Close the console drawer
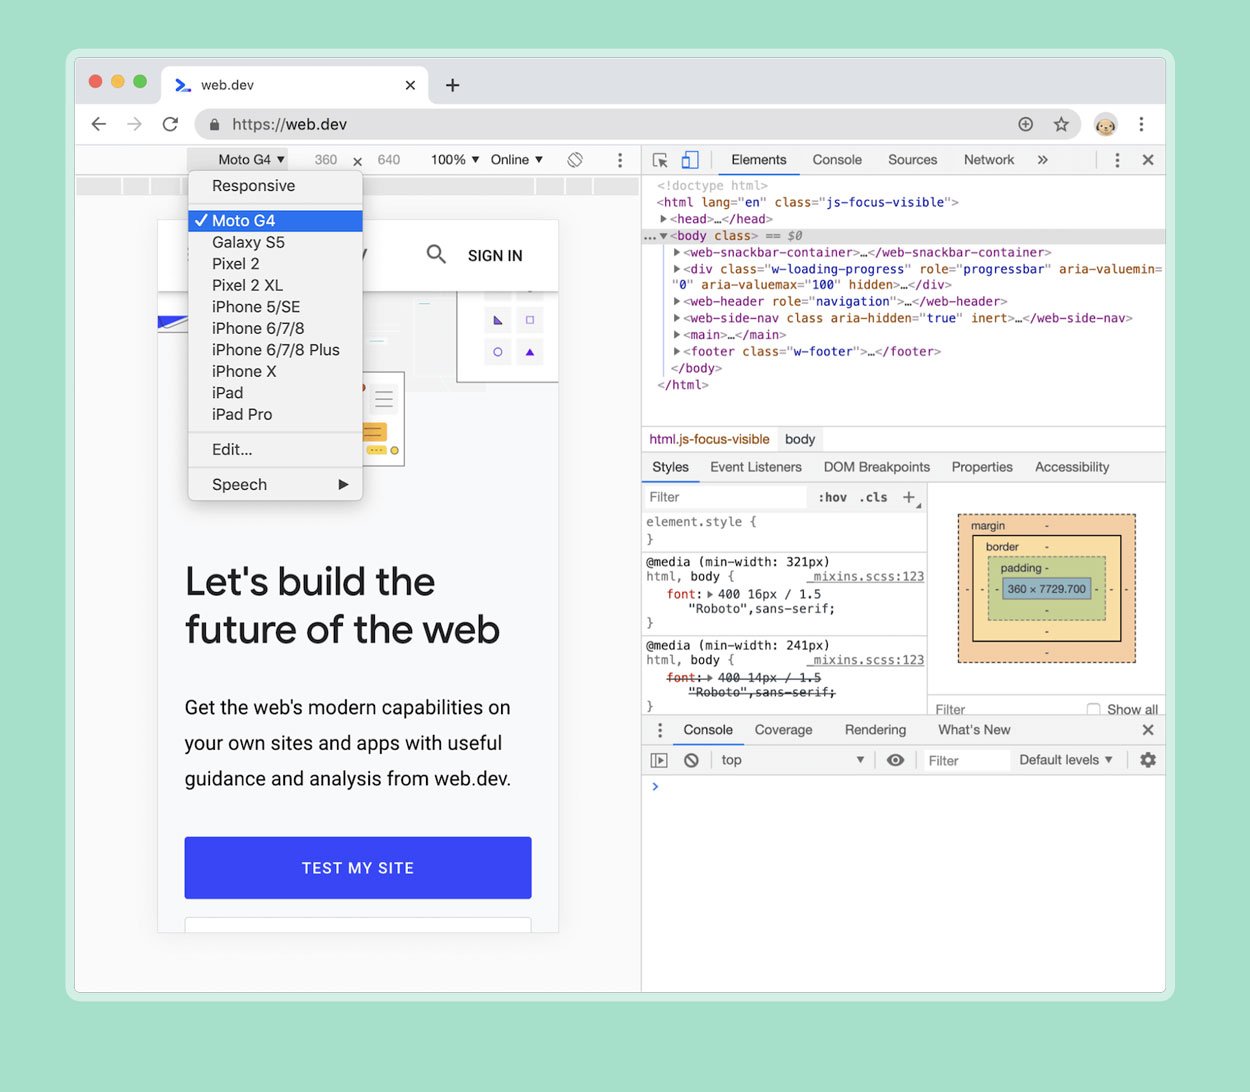The image size is (1250, 1092). pyautogui.click(x=1148, y=730)
